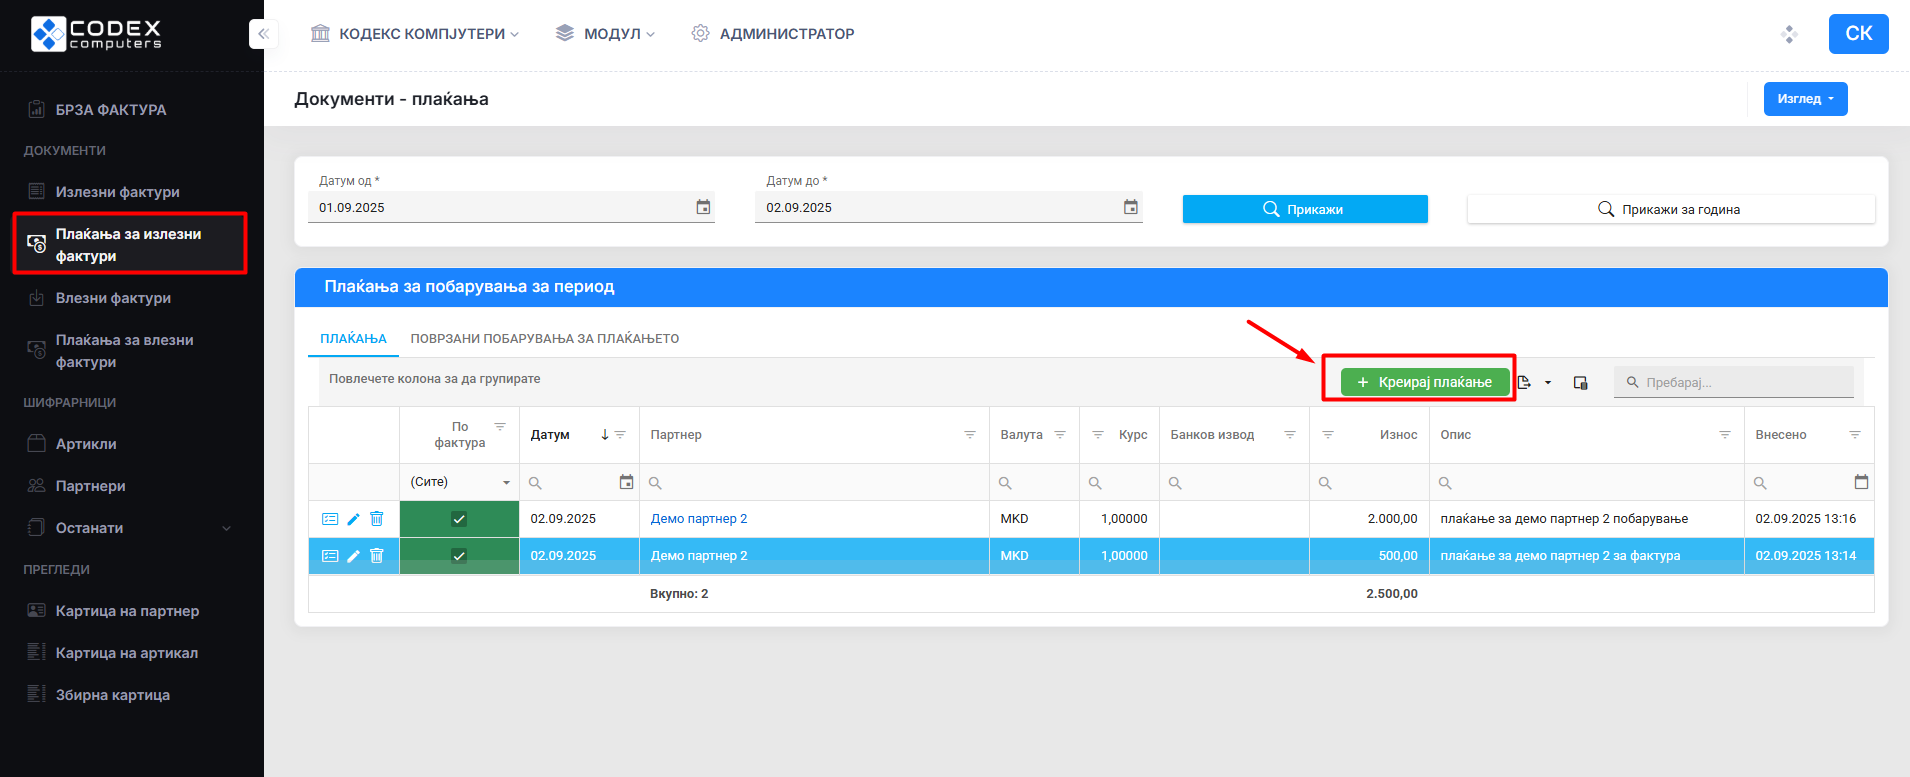
Task: Expand the Изглед dropdown button
Action: coord(1805,99)
